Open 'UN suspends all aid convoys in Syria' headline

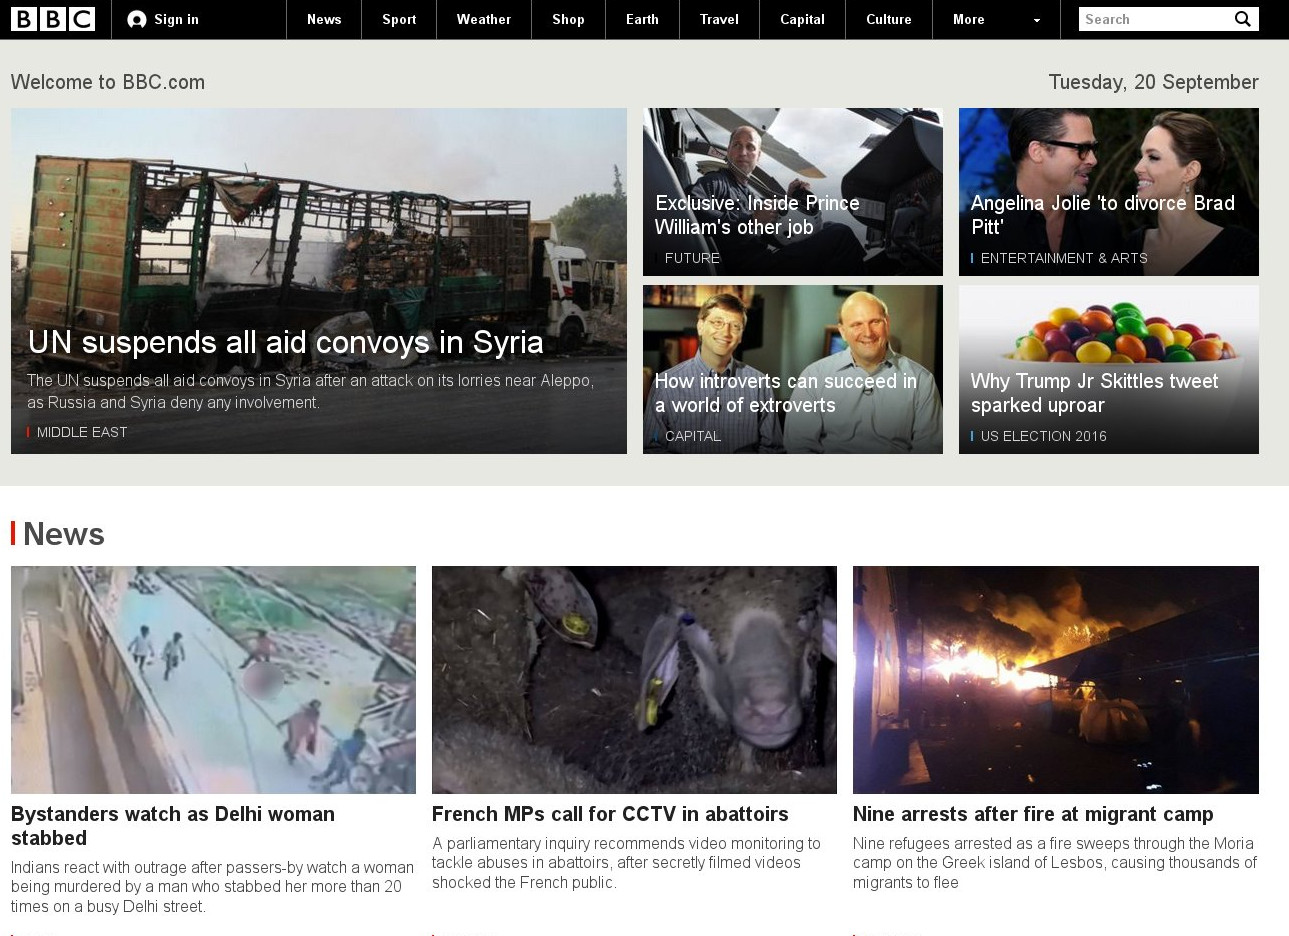point(285,342)
